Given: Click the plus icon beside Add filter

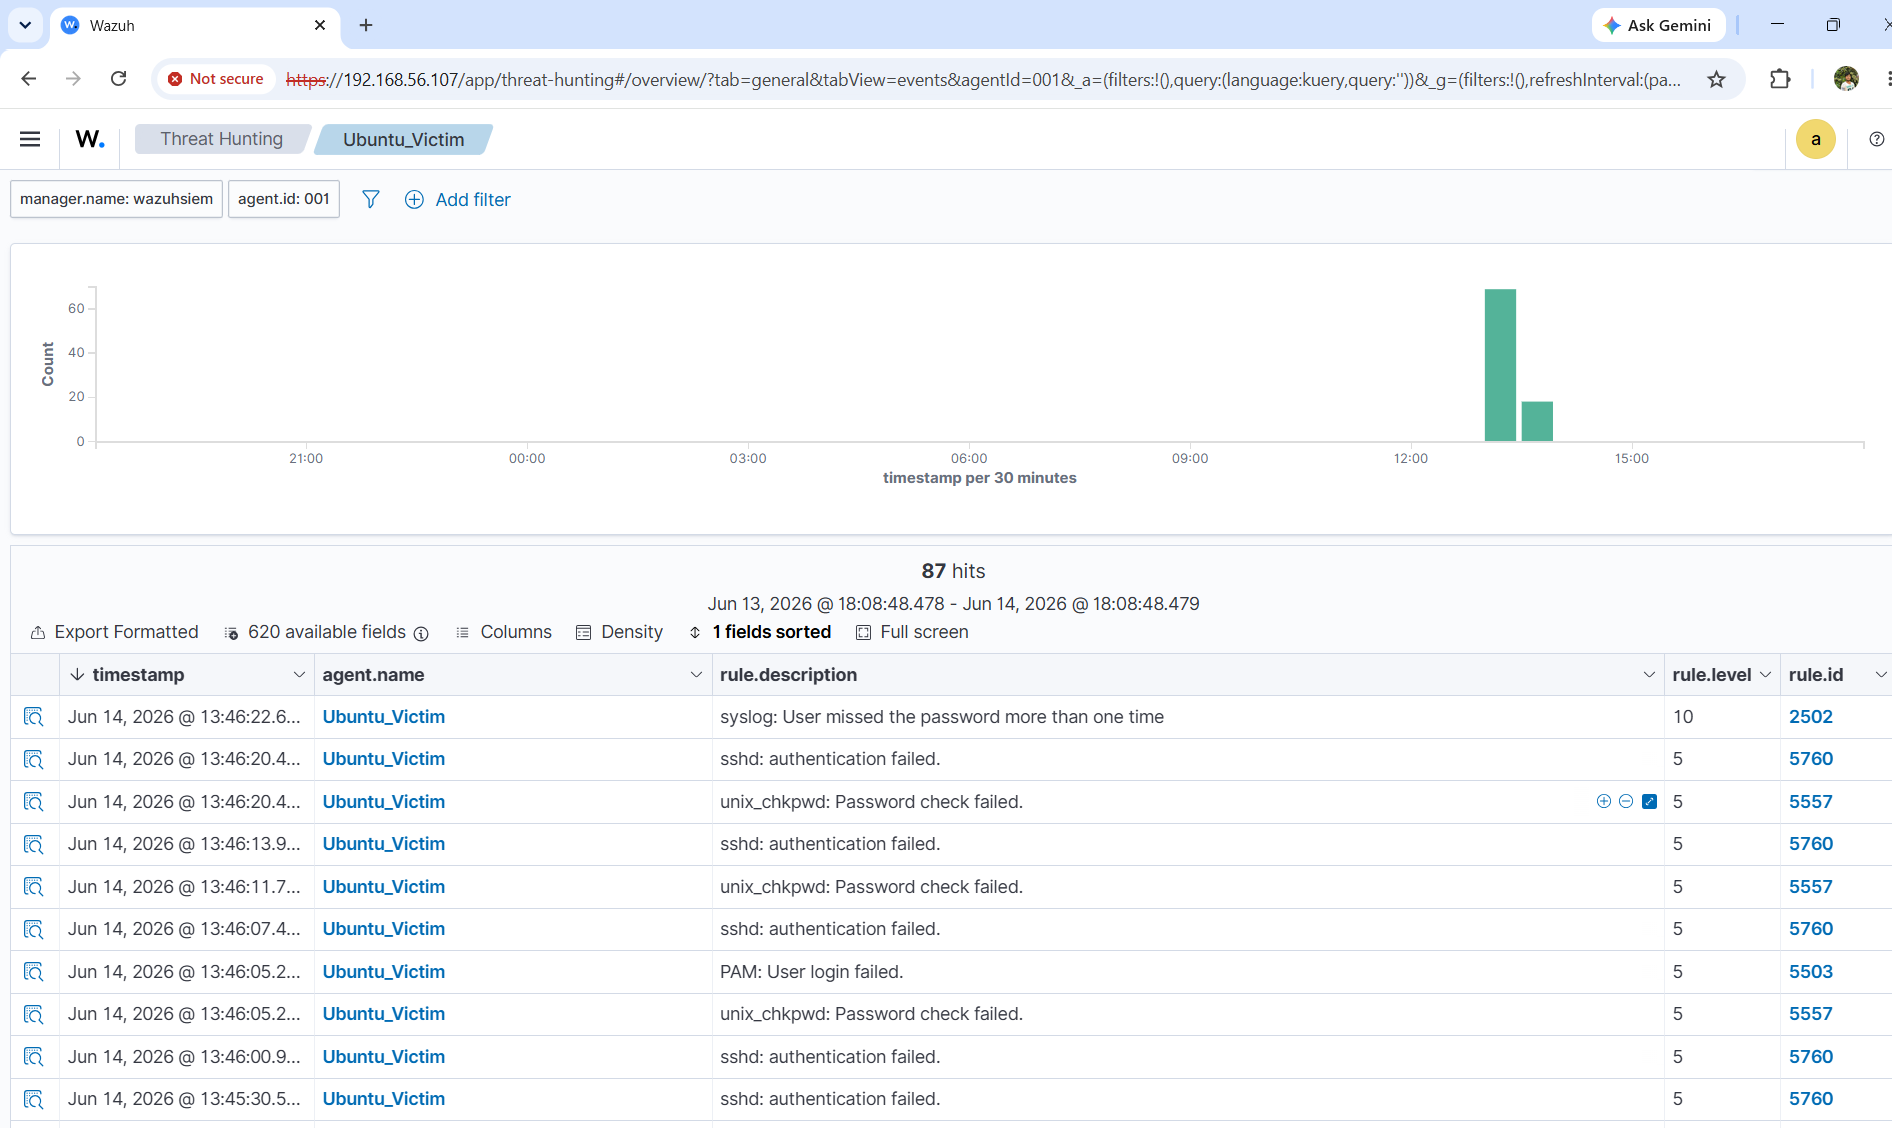Looking at the screenshot, I should pos(414,199).
